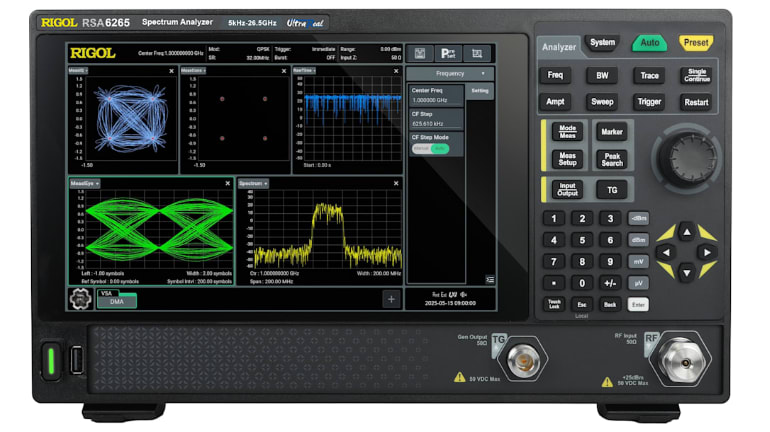The image size is (770, 432).
Task: Click the green power button
Action: pyautogui.click(x=51, y=361)
